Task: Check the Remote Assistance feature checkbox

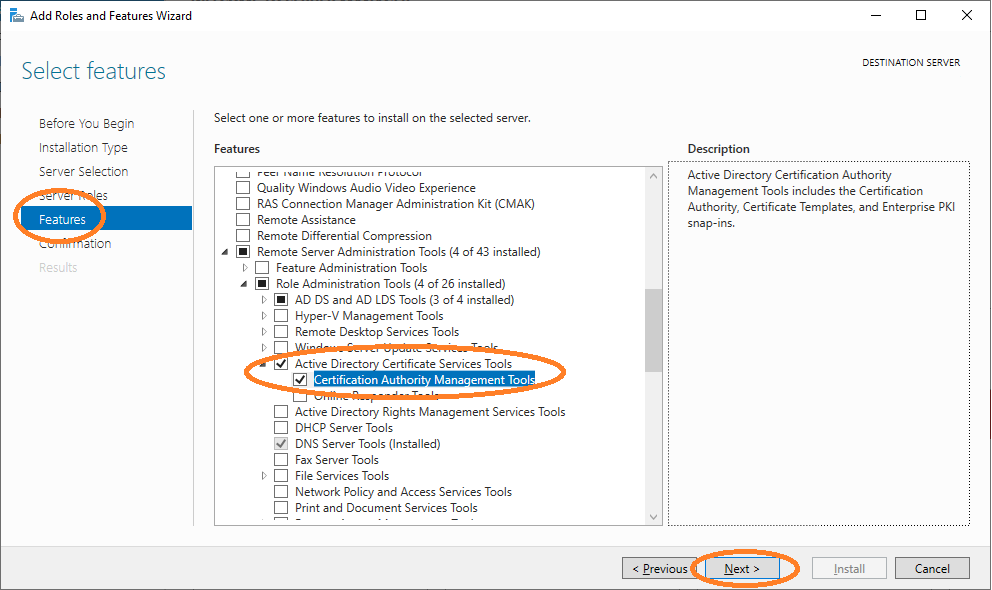Action: pos(242,220)
